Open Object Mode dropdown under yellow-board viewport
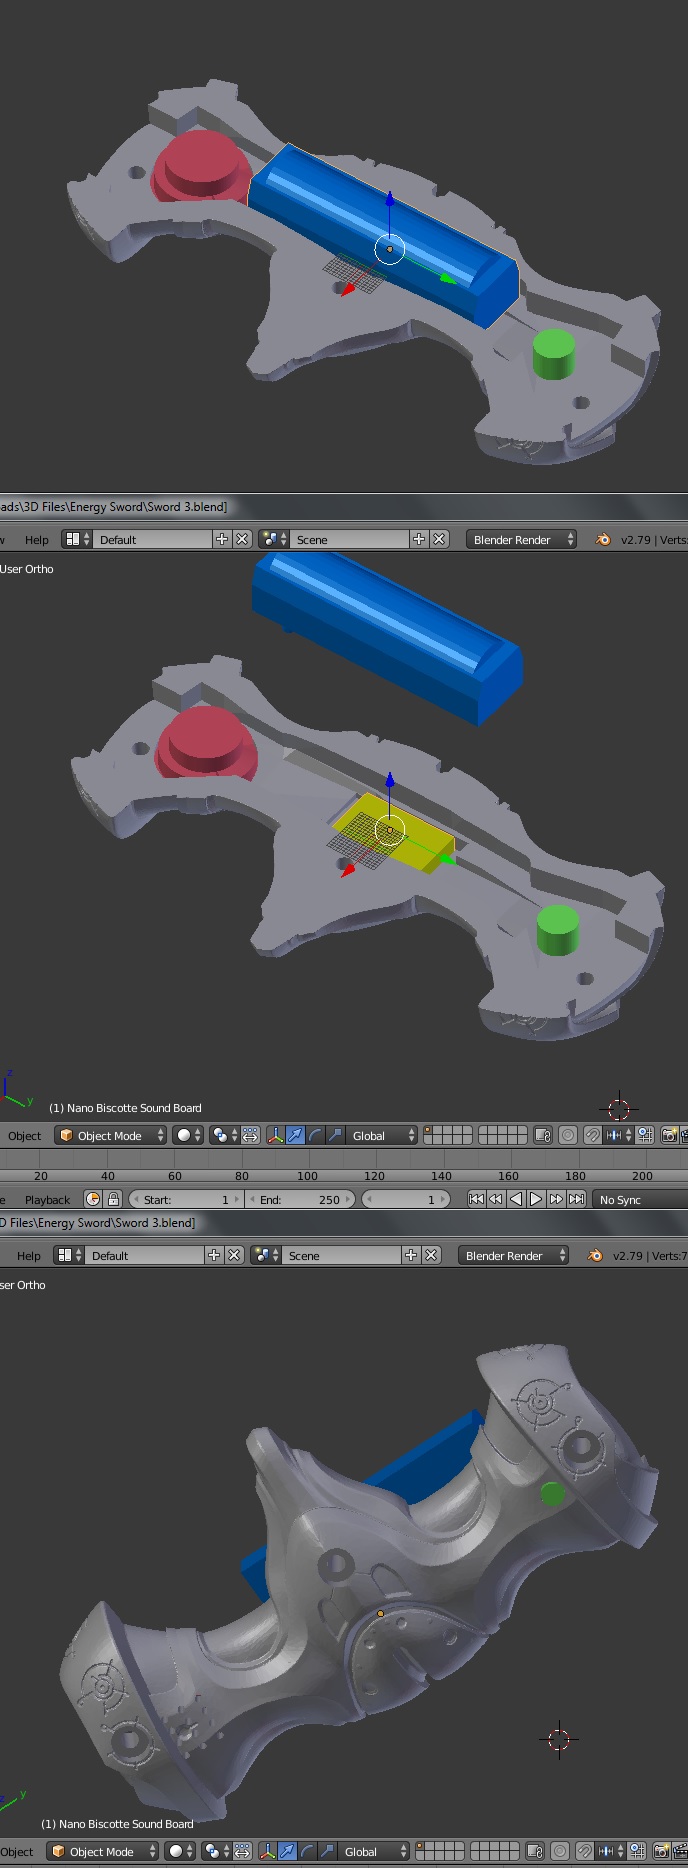688x1868 pixels. click(x=110, y=1135)
